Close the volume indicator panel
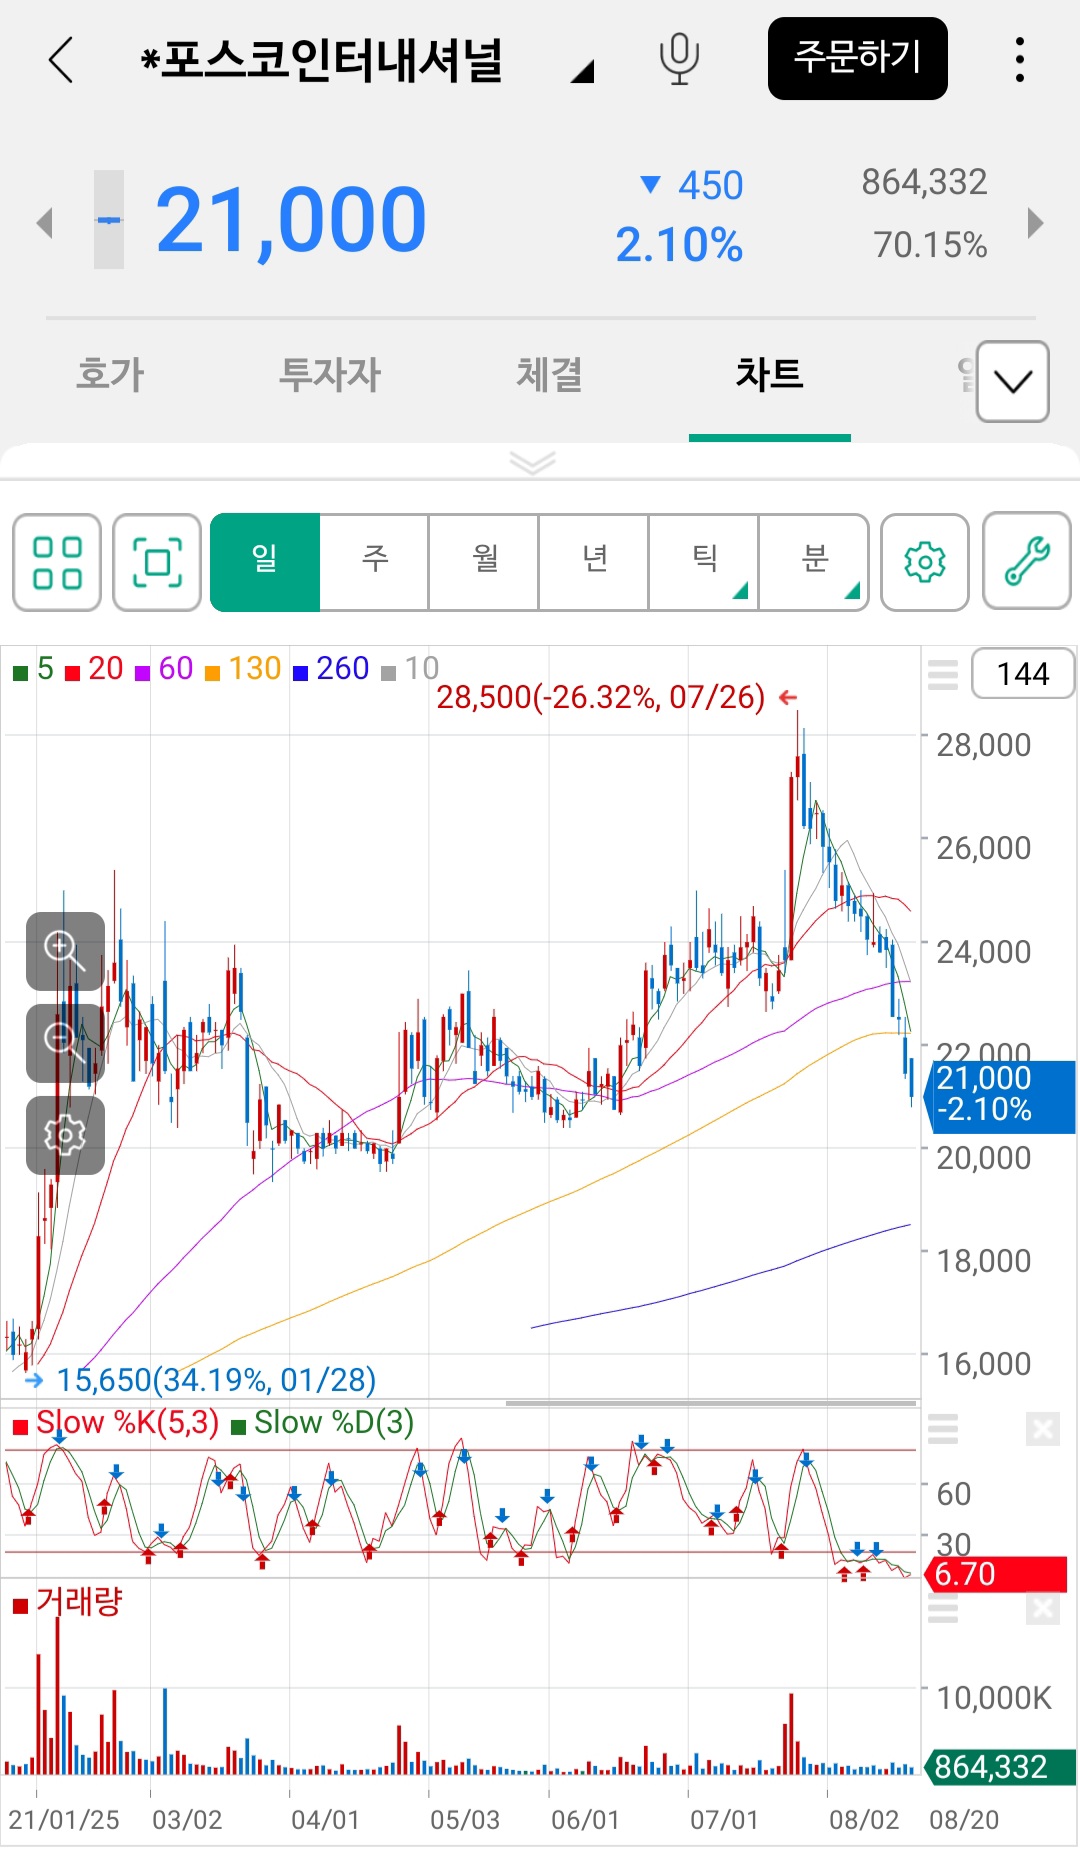This screenshot has height=1854, width=1080. pos(1042,1607)
